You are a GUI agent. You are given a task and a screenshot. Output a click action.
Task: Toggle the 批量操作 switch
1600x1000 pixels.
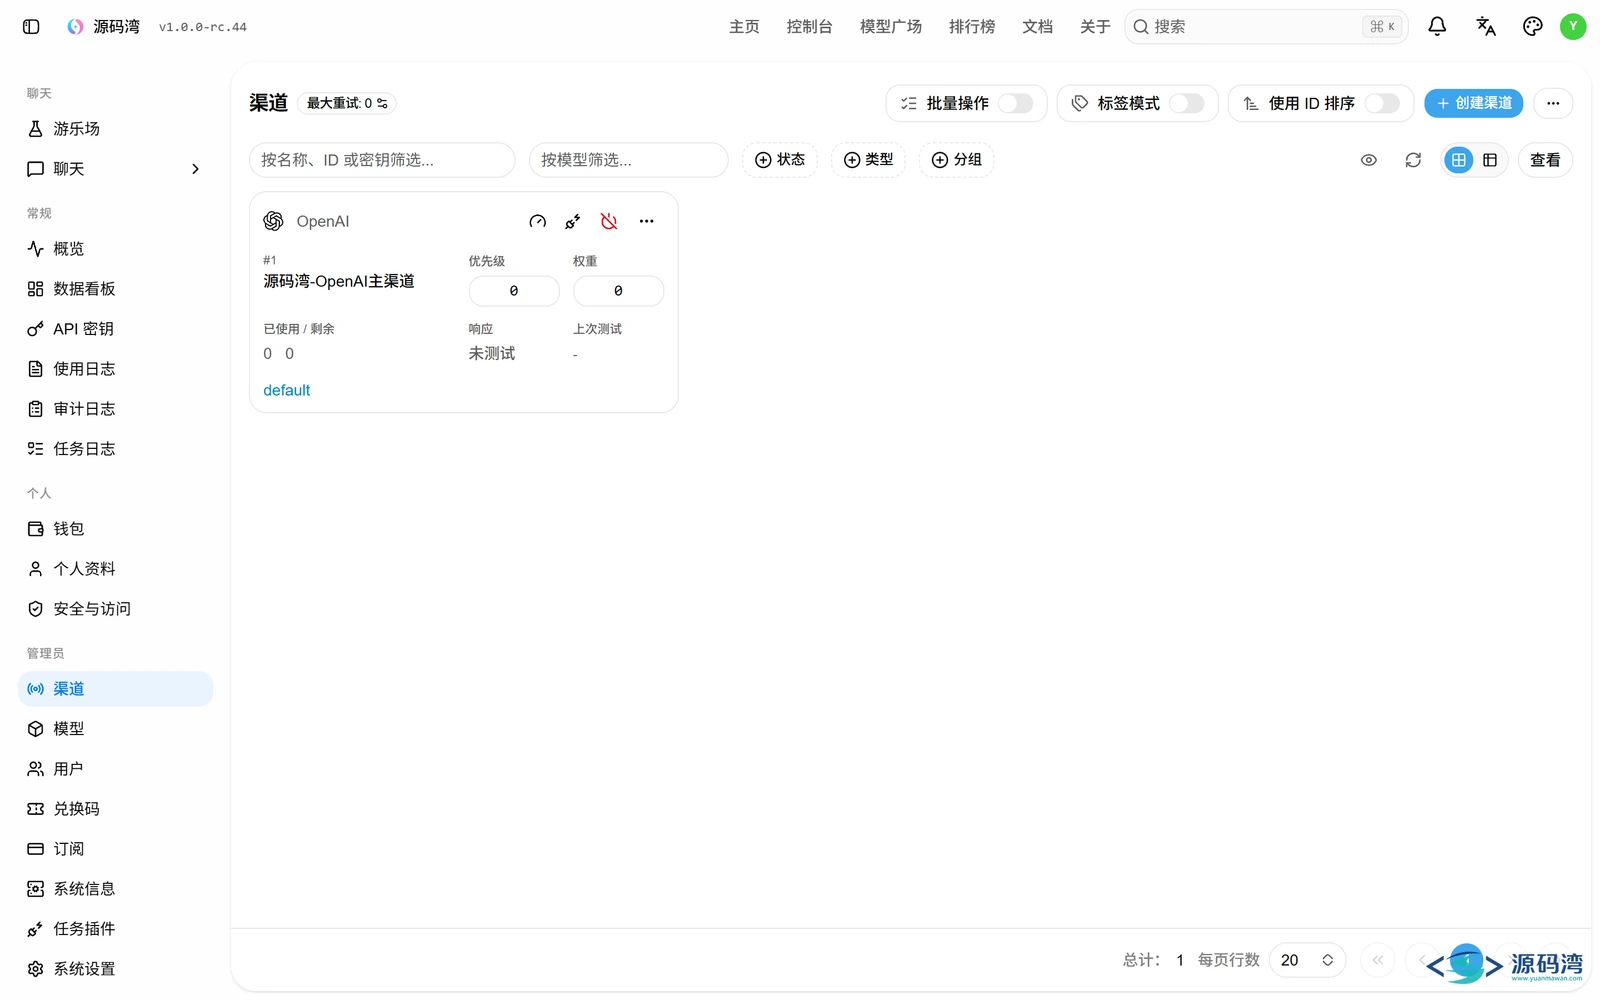point(1015,103)
